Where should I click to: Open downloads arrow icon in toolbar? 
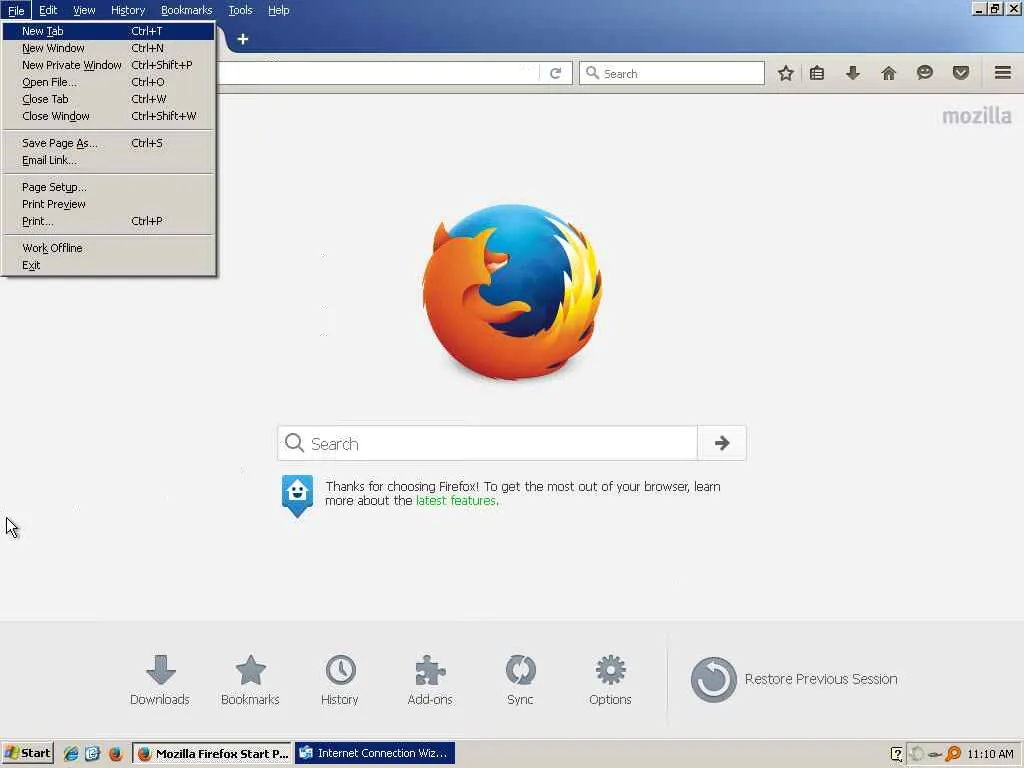point(853,73)
